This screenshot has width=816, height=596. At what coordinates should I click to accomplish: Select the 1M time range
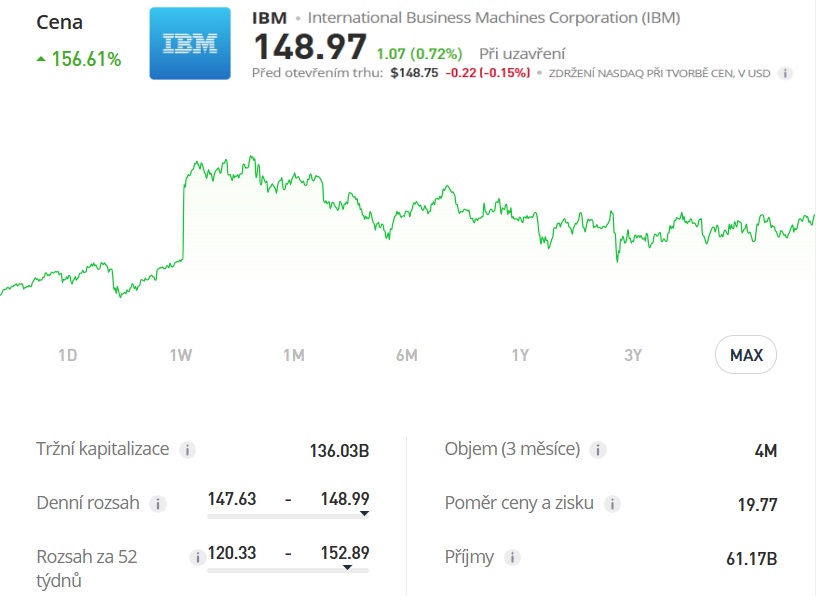click(294, 355)
